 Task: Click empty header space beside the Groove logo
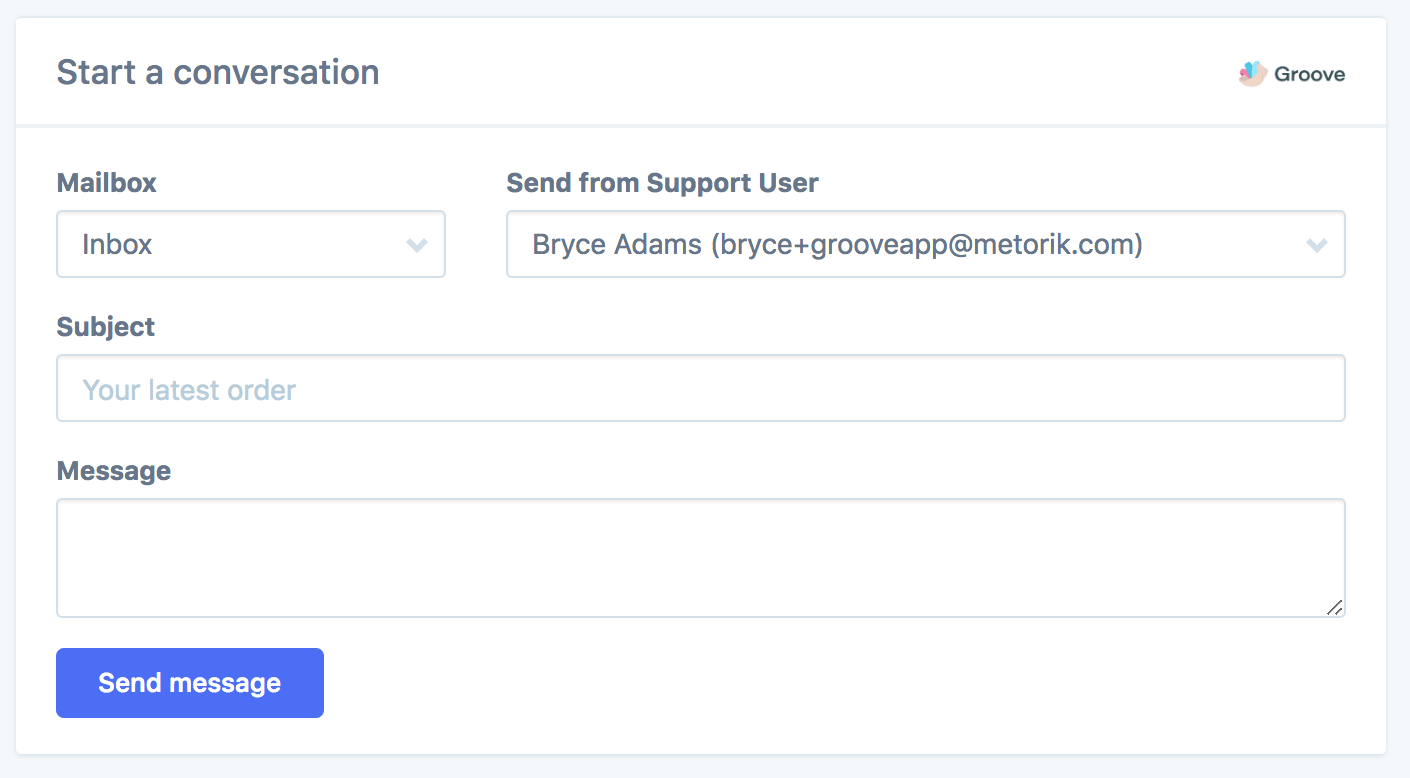point(800,72)
